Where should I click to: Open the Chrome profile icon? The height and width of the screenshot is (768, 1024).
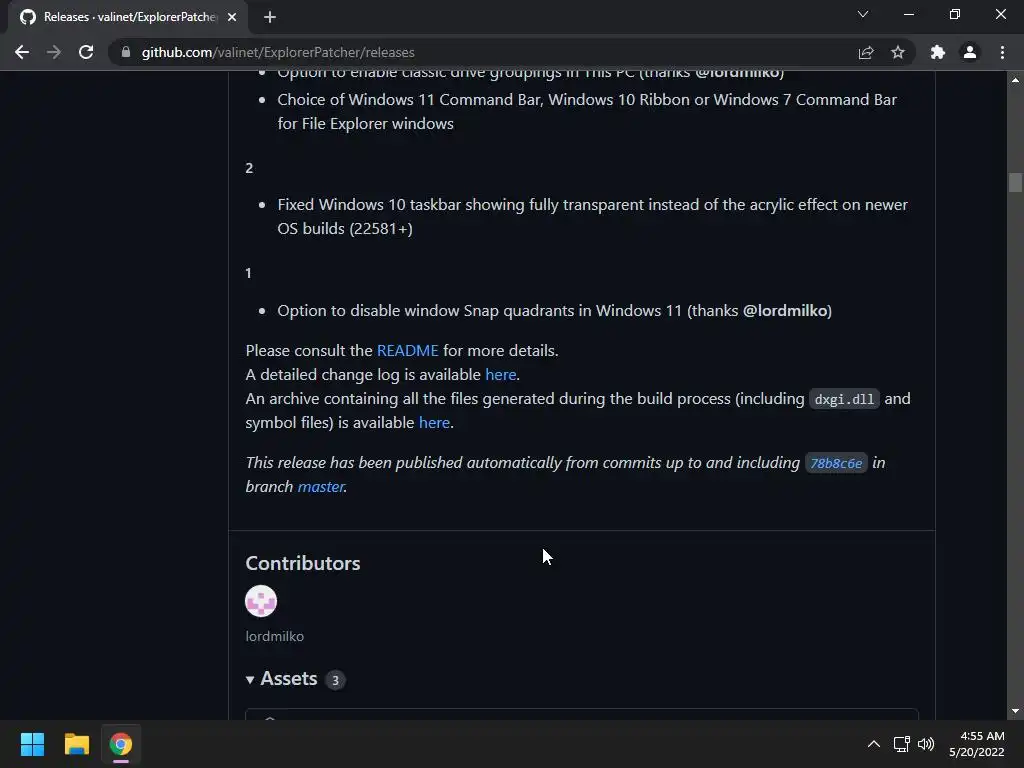click(970, 52)
